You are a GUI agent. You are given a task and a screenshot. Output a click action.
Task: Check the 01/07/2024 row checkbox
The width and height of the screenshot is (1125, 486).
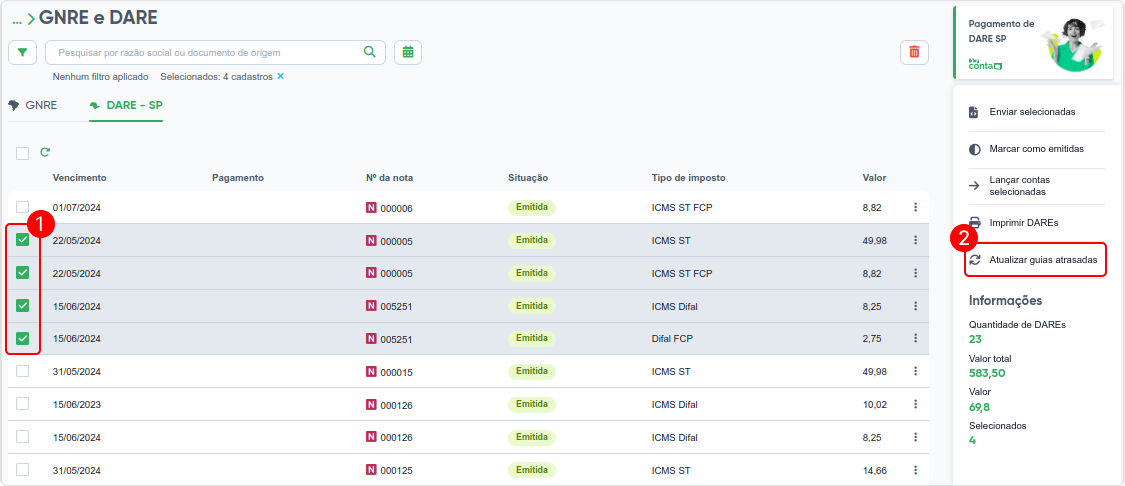[x=22, y=207]
